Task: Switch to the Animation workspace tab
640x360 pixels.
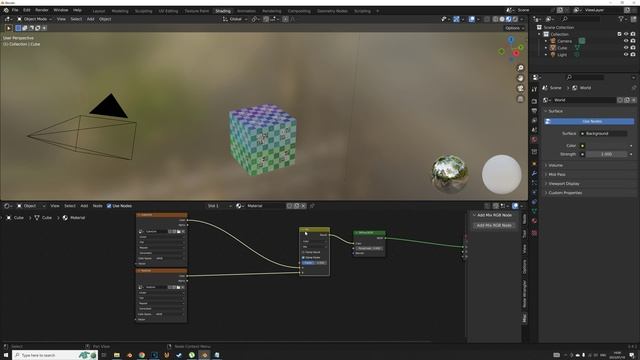Action: 246,11
